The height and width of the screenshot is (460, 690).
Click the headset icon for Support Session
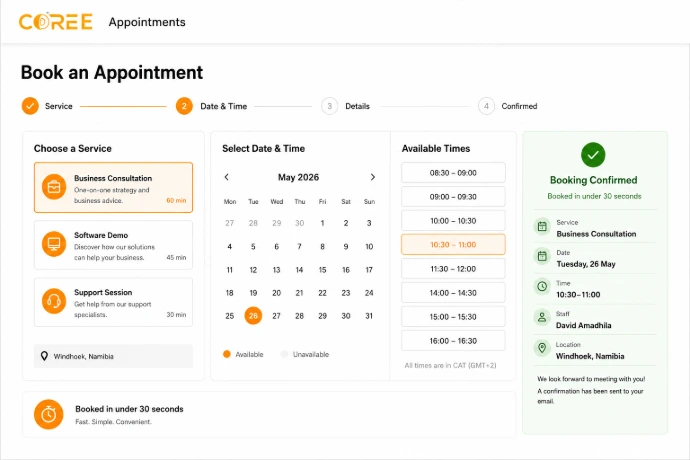pyautogui.click(x=54, y=301)
